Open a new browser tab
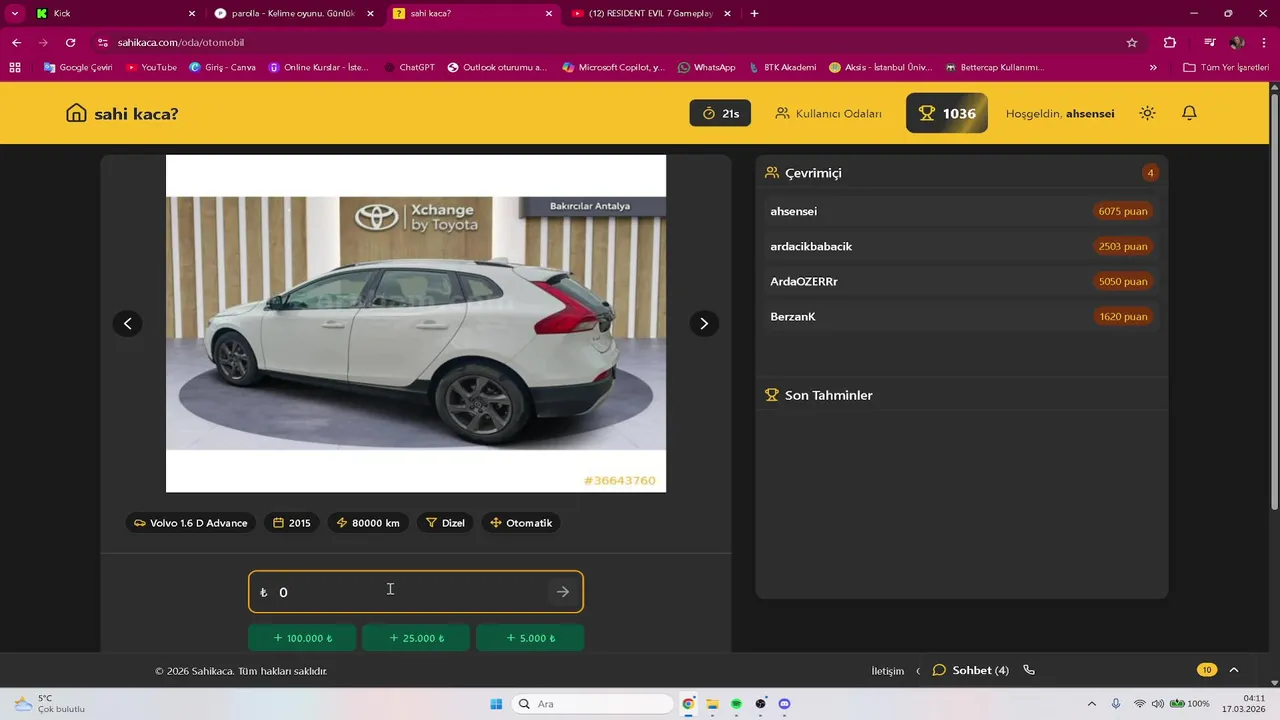 click(754, 14)
